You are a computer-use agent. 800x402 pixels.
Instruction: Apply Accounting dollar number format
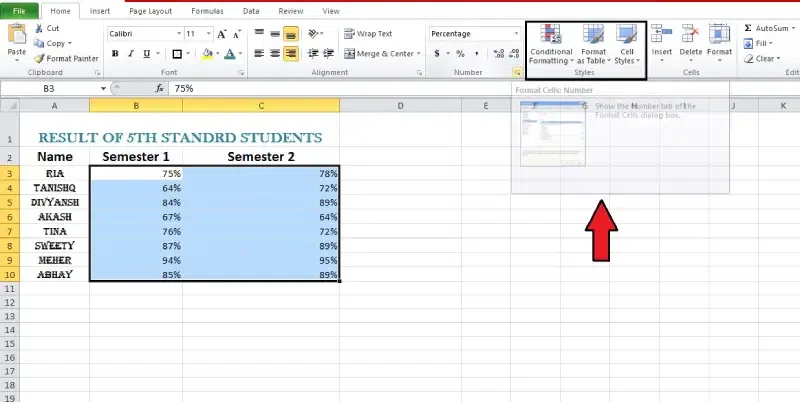437,54
